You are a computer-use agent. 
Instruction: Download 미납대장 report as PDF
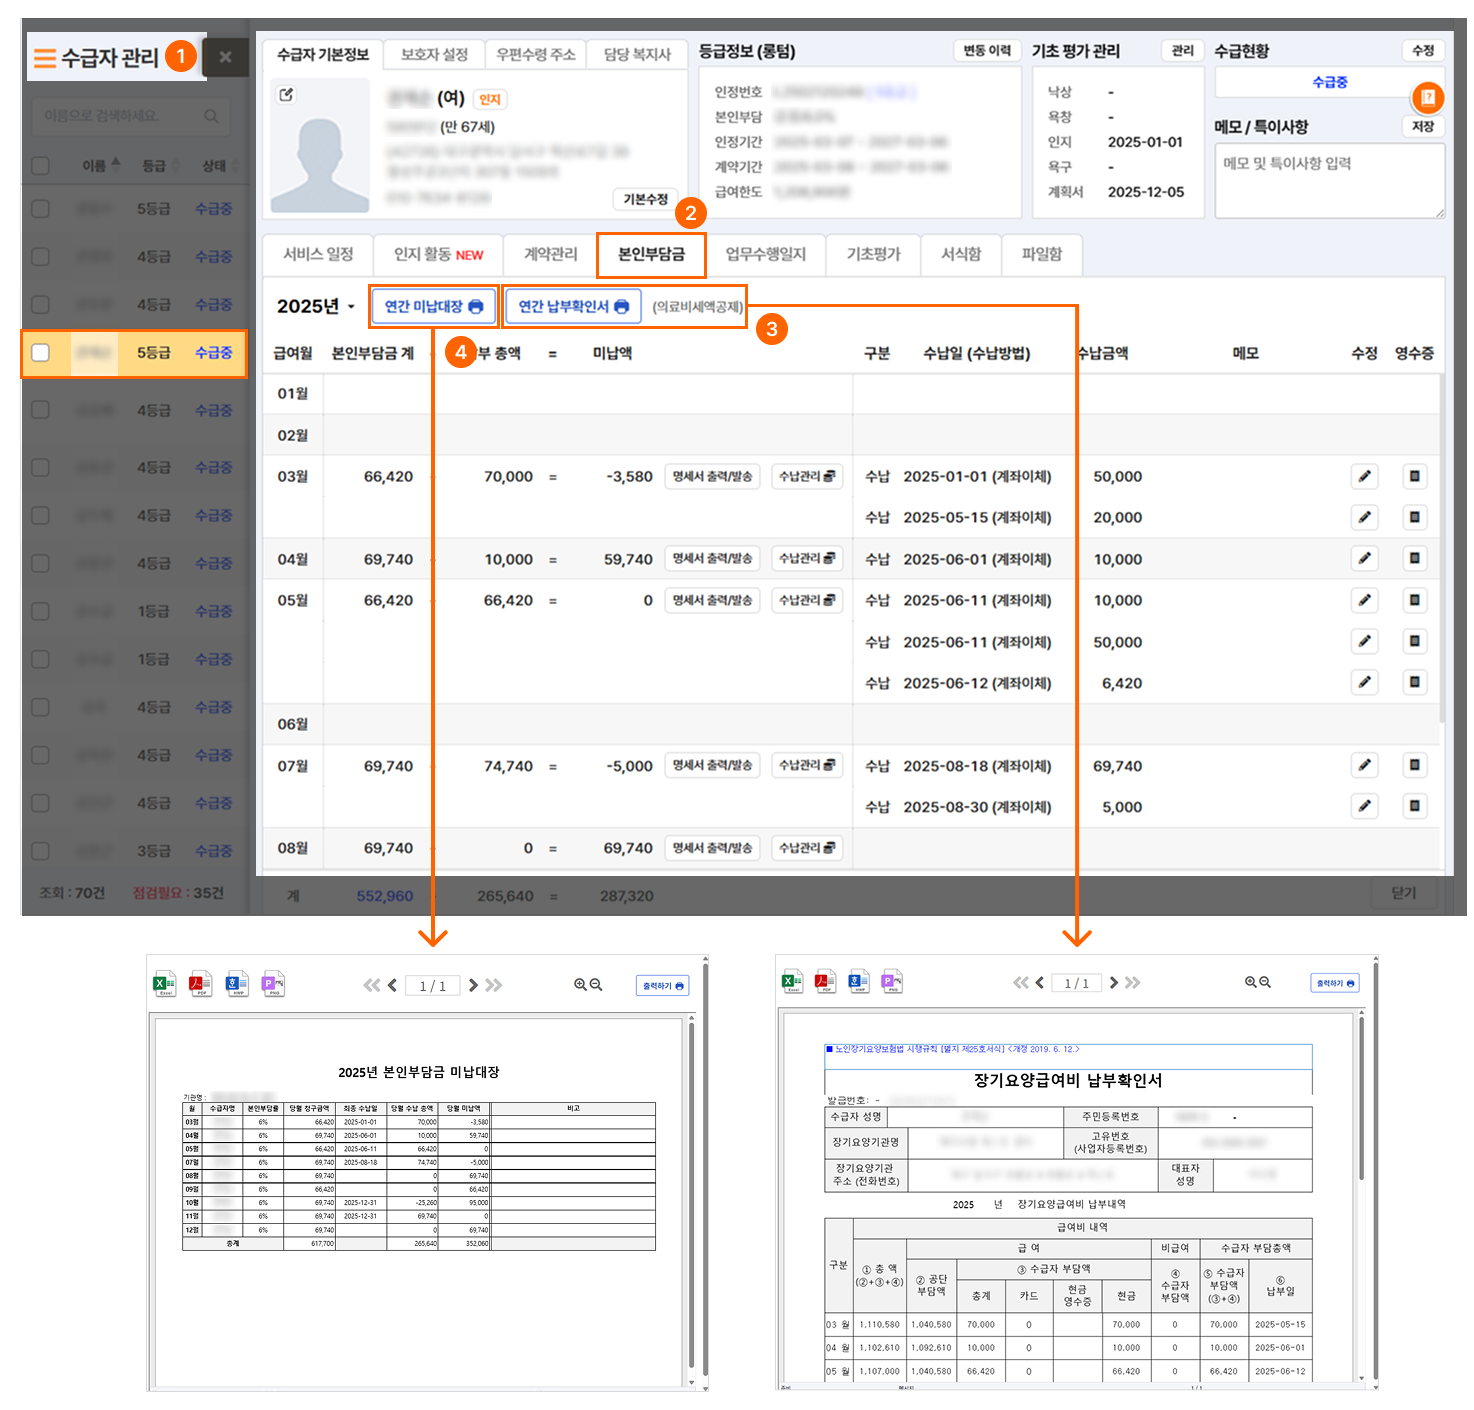click(201, 984)
